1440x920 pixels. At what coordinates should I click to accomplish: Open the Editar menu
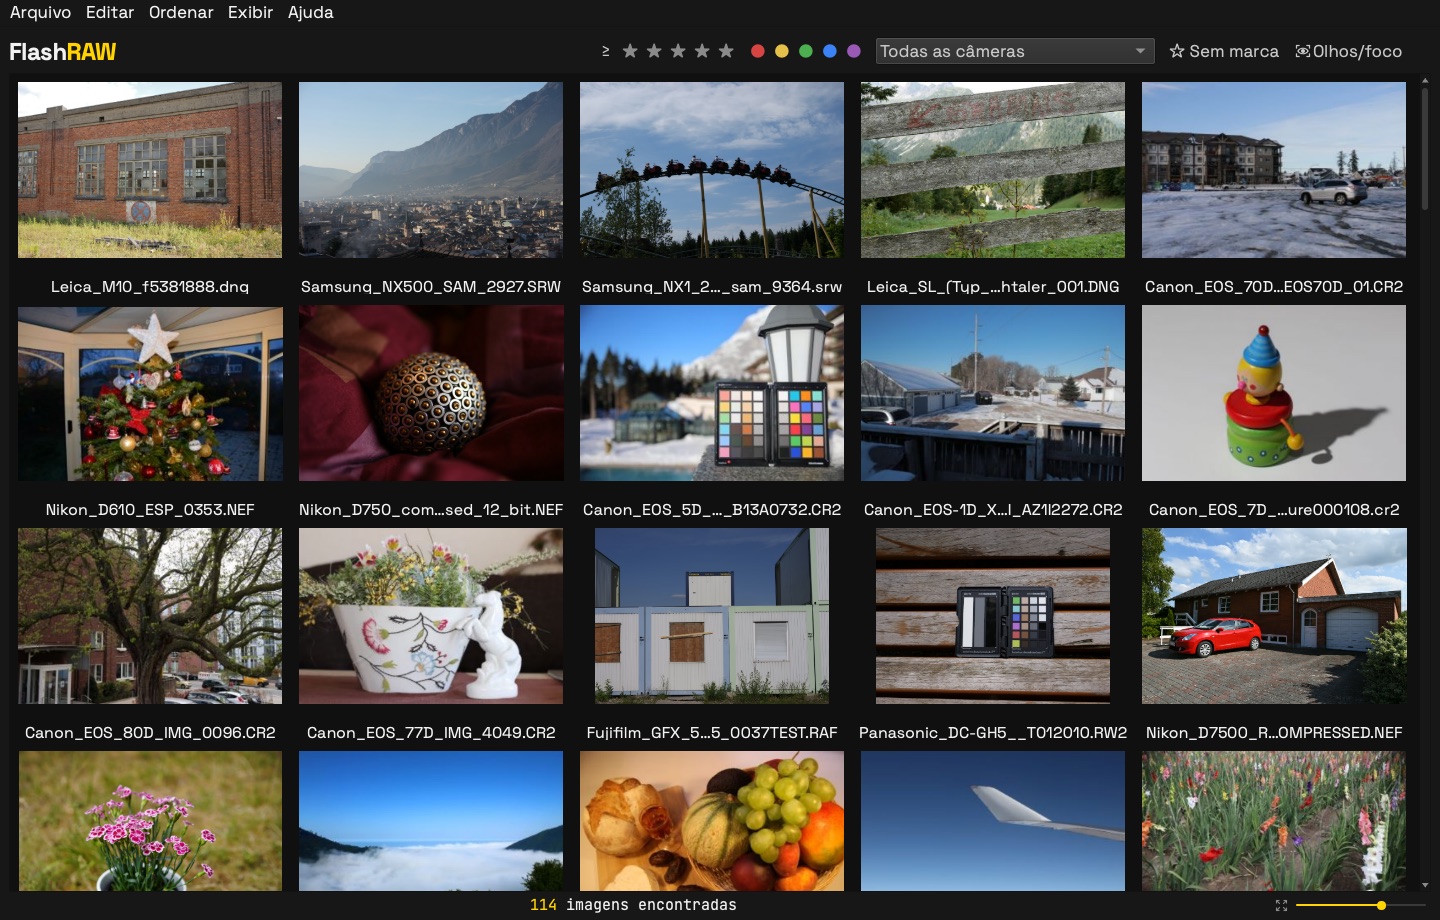point(110,13)
